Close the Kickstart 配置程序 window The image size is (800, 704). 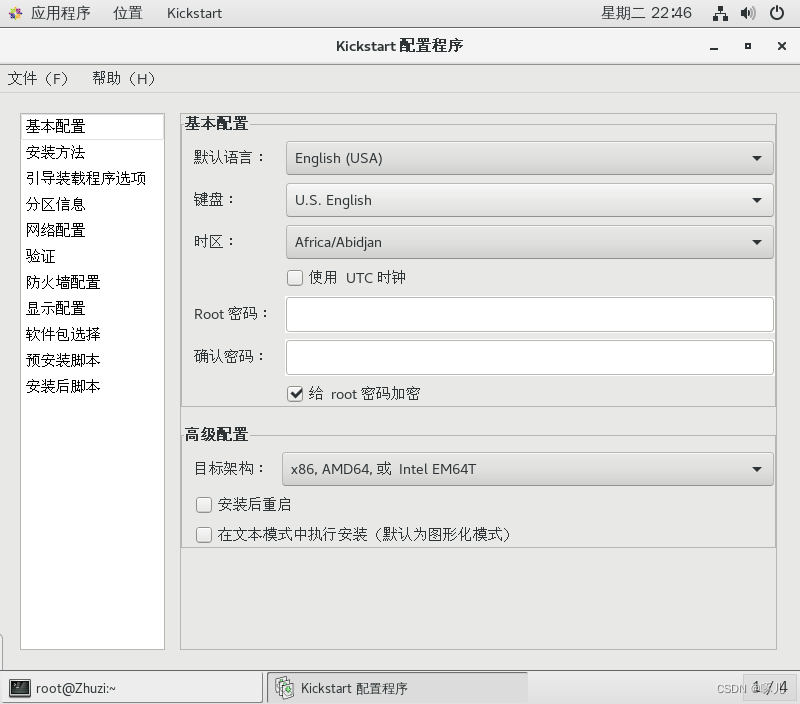(x=781, y=46)
